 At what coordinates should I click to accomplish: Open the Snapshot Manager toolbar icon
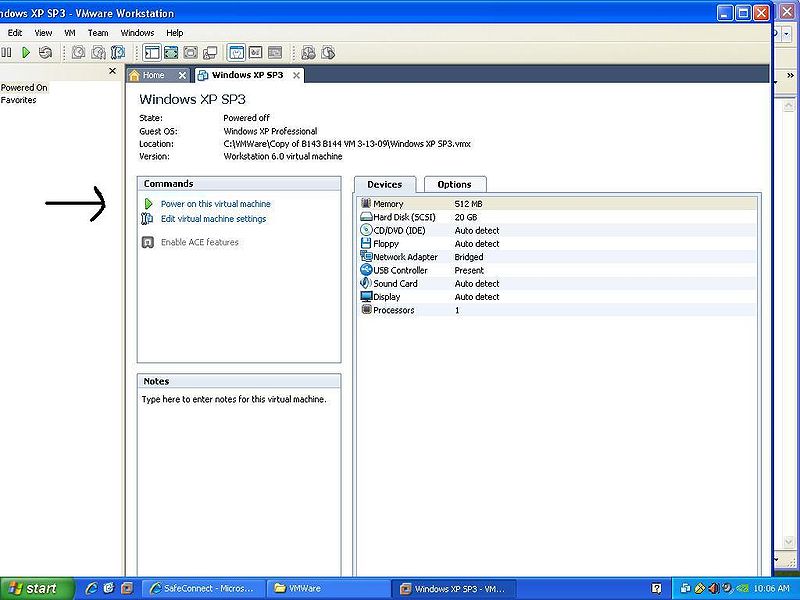point(118,53)
